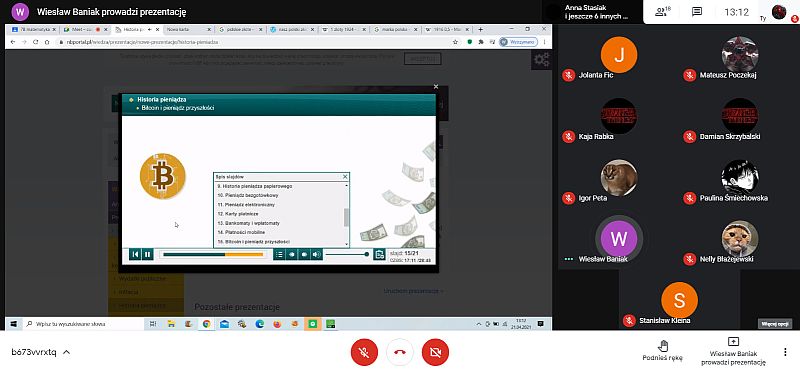This screenshot has width=800, height=373.
Task: Click the Windows taskbar search box
Action: [82, 324]
